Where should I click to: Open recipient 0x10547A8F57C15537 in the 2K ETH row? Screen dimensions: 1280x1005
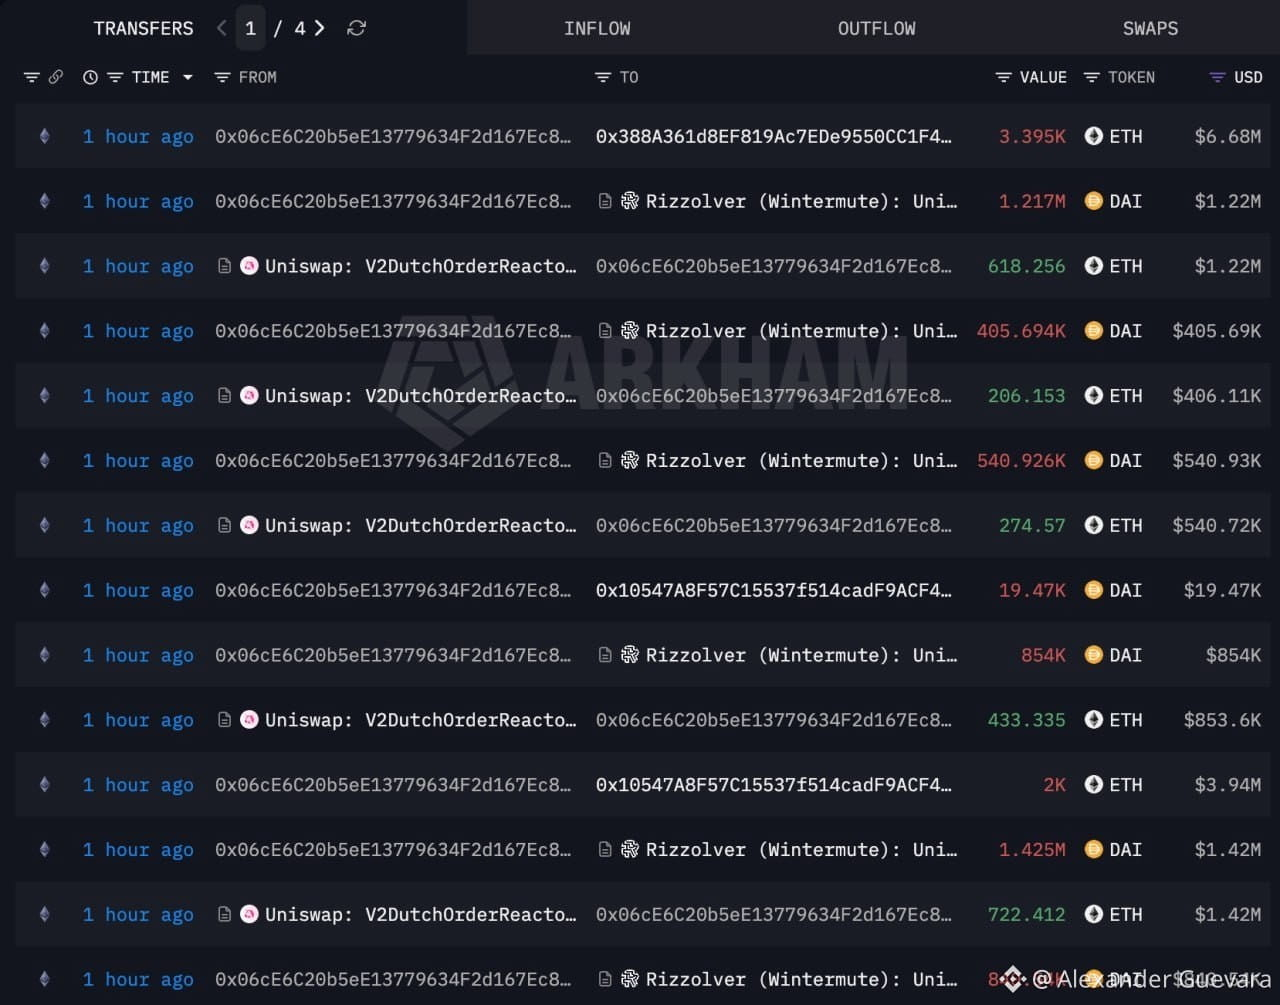774,785
